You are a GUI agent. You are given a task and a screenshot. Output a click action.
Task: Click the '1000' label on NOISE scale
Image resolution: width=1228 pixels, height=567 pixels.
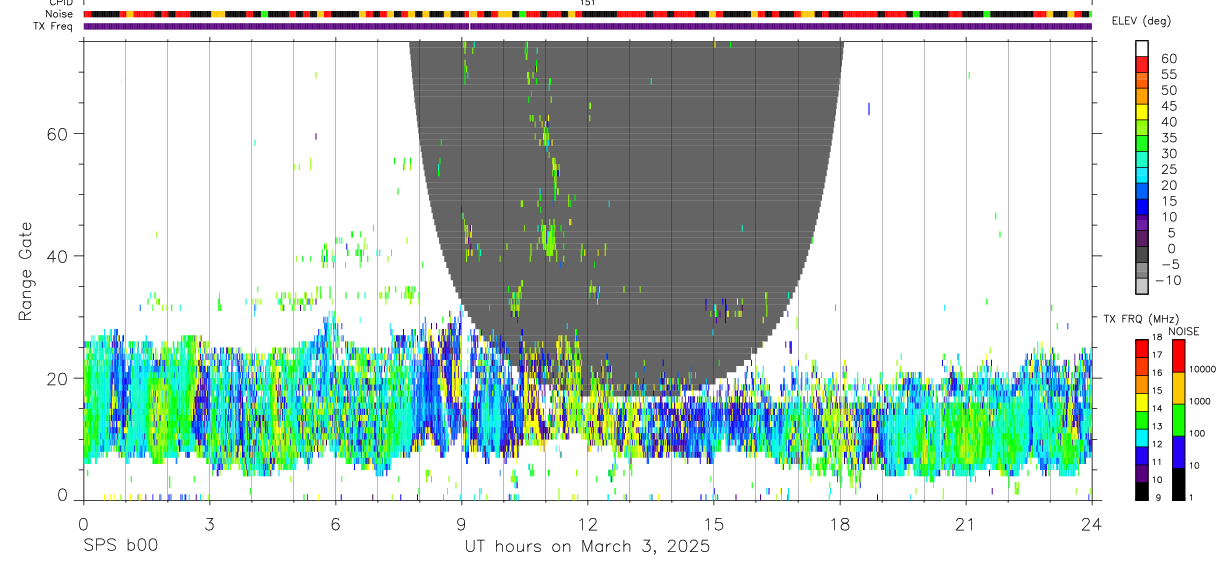click(x=1200, y=402)
